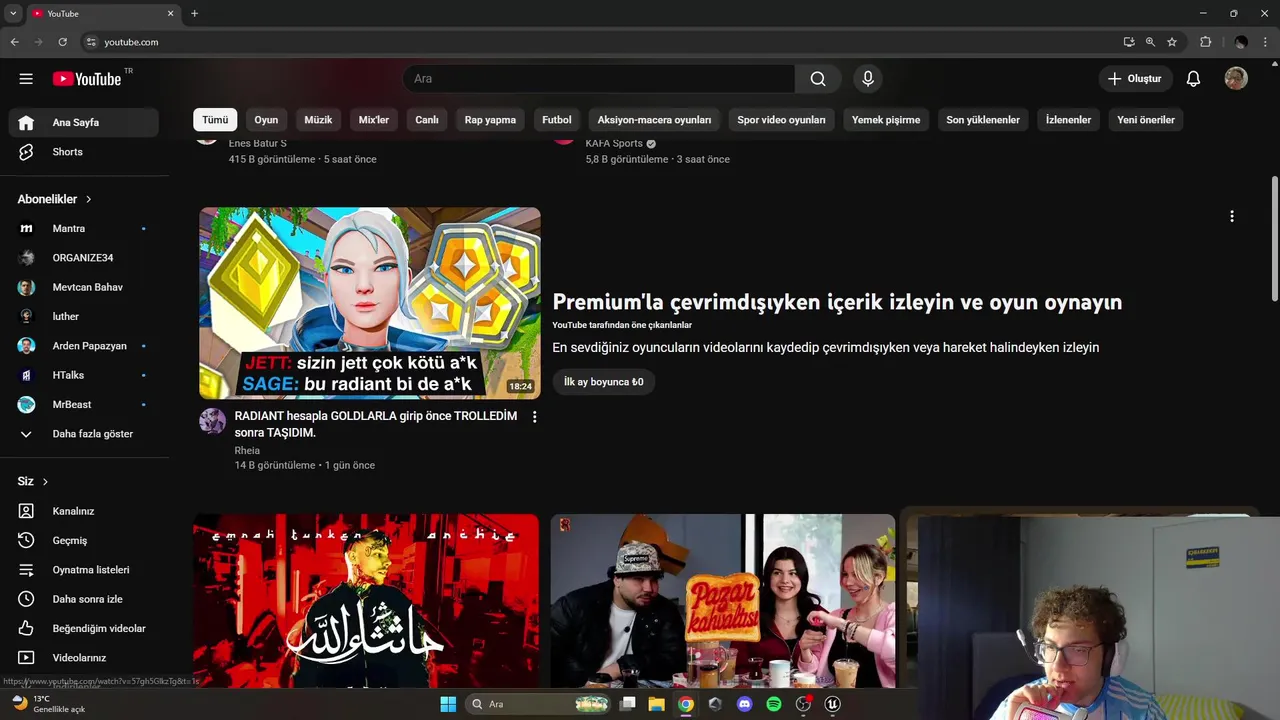This screenshot has width=1280, height=720.
Task: Focus the Ara search field
Action: point(599,79)
